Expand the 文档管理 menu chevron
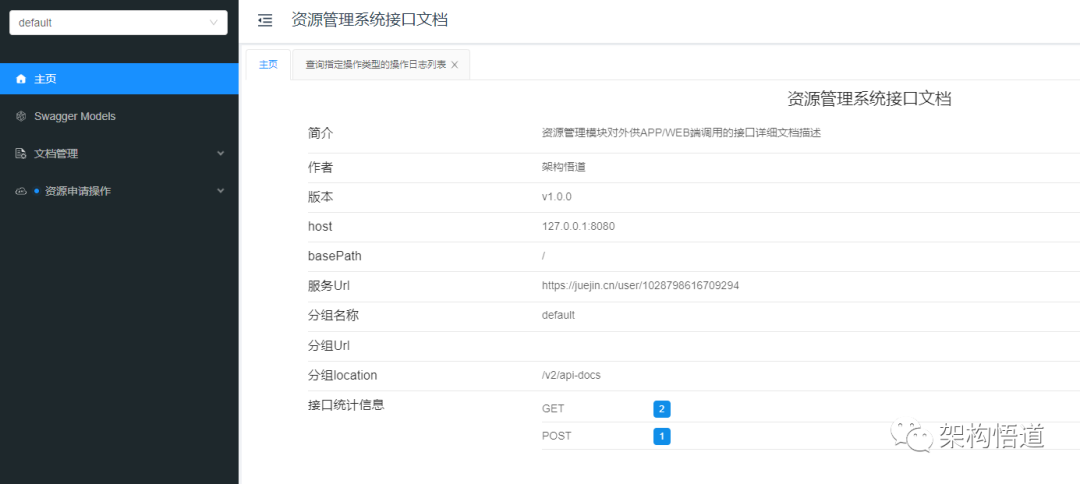 (x=220, y=154)
